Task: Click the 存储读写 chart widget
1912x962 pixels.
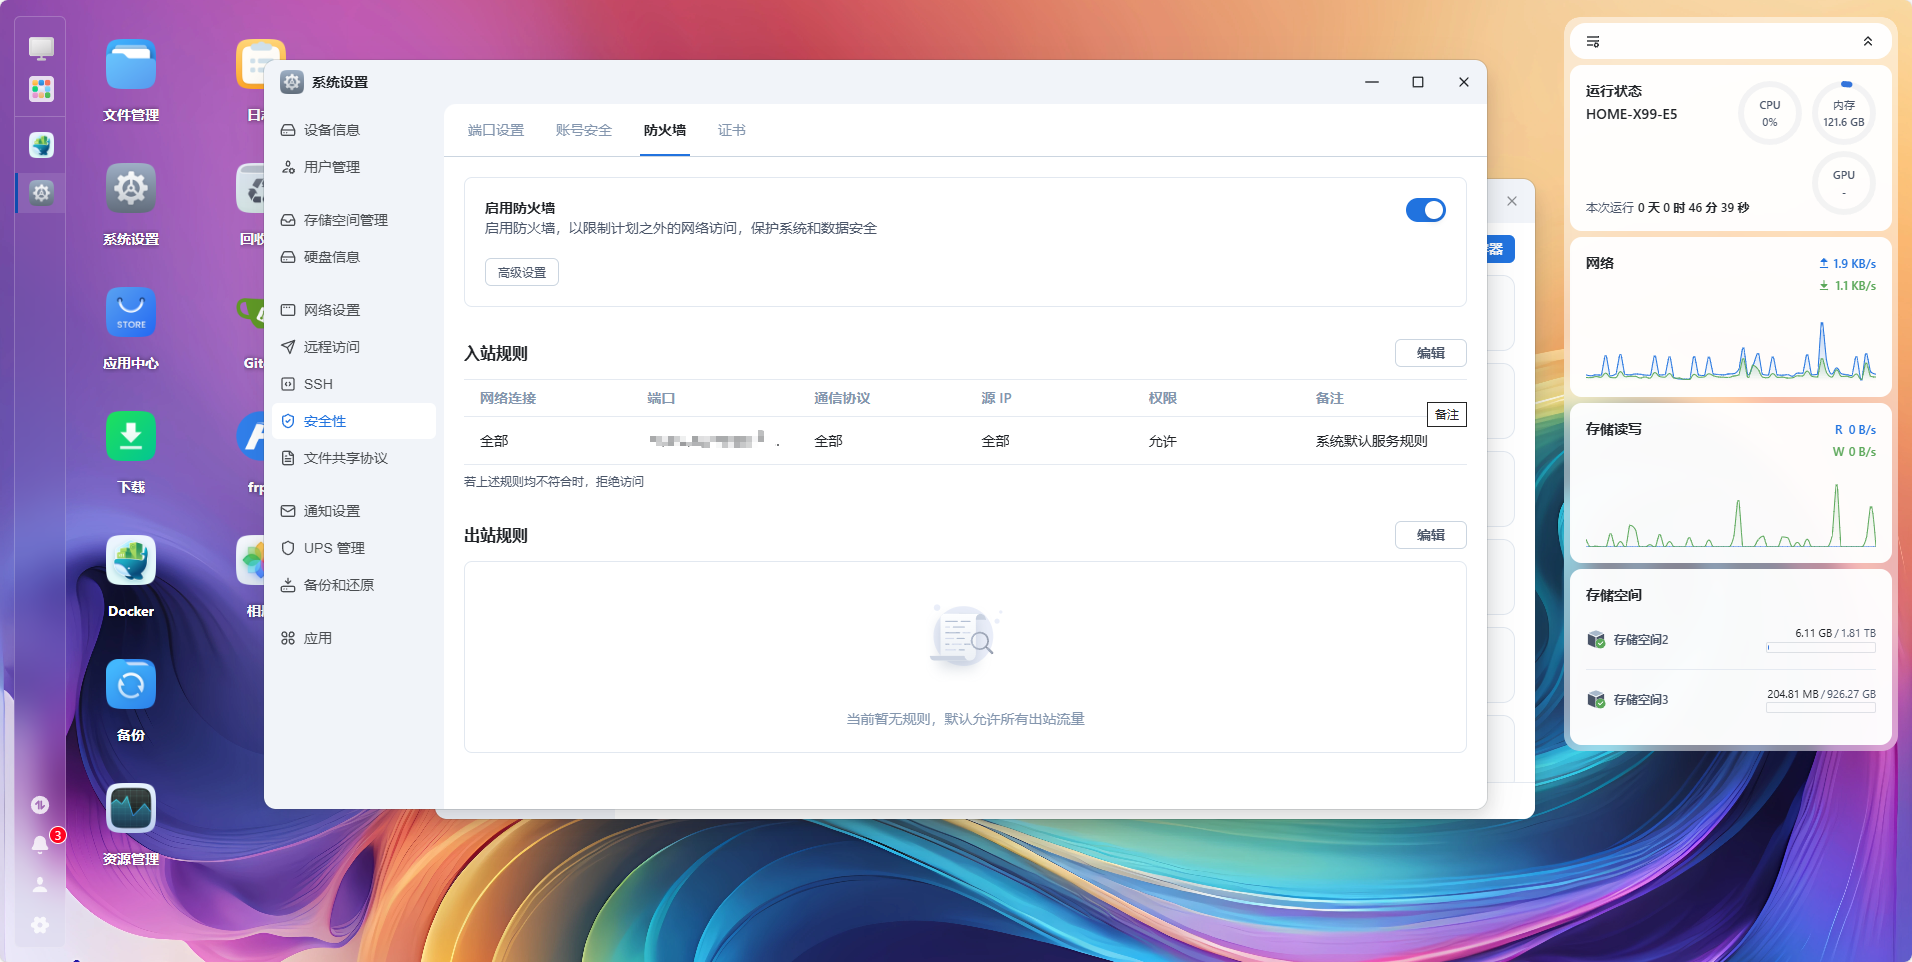Action: (x=1731, y=515)
